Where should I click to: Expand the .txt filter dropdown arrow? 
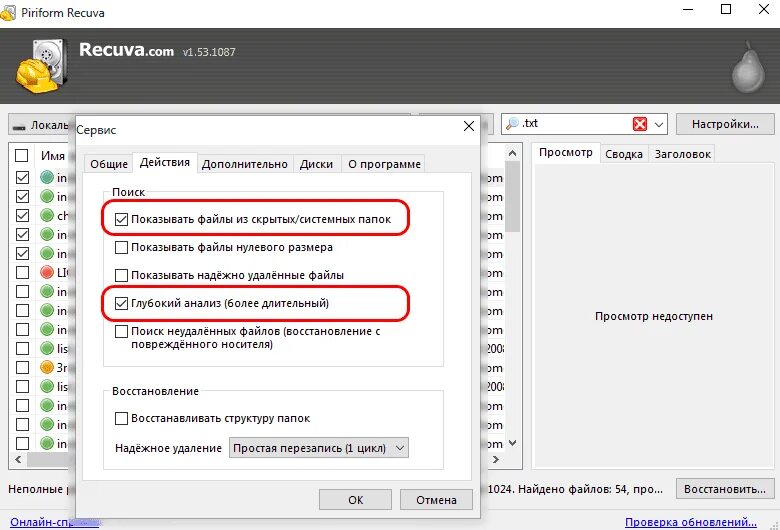pyautogui.click(x=659, y=124)
